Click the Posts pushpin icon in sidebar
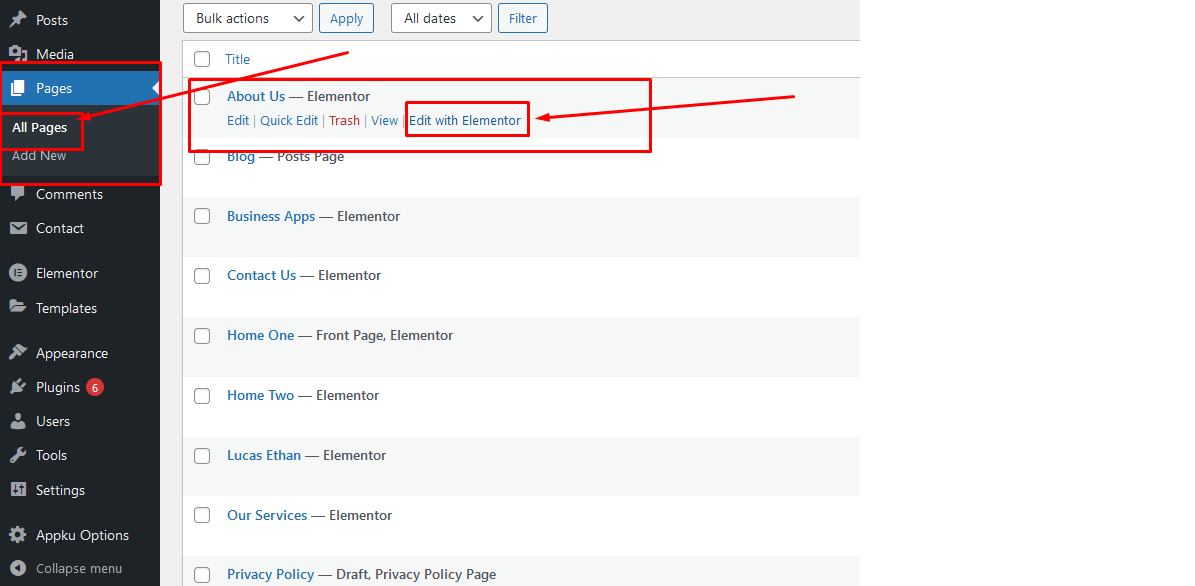 [18, 20]
